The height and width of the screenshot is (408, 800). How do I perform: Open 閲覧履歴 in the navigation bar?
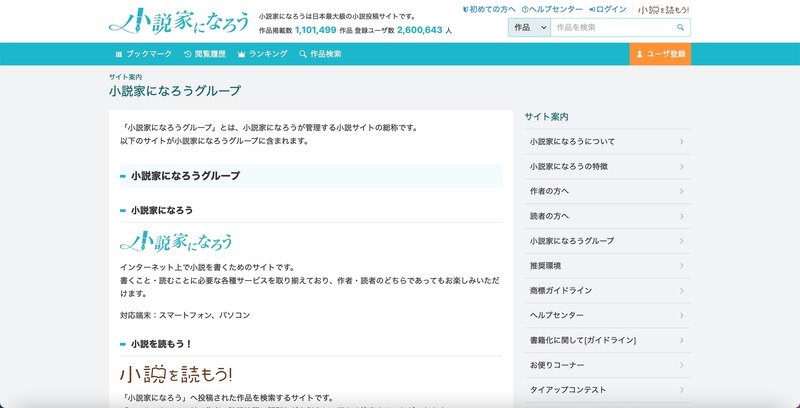pos(206,54)
